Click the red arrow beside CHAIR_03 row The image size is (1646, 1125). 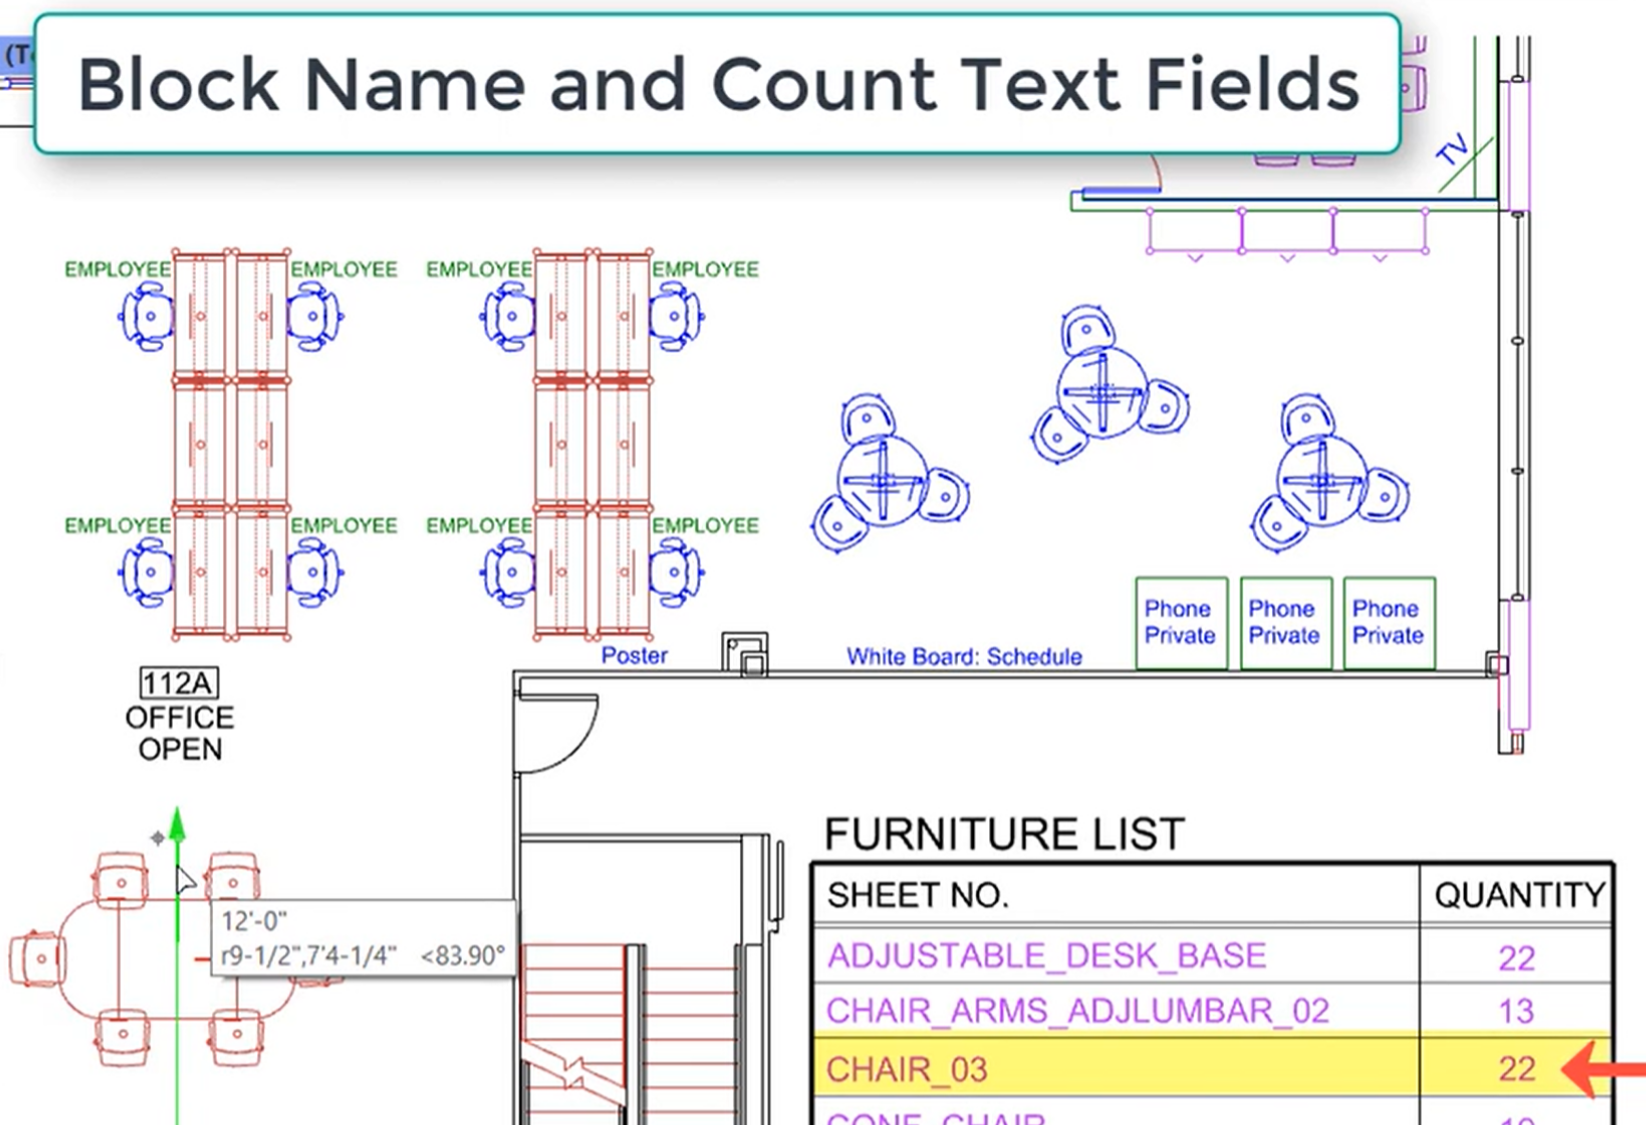1603,1069
